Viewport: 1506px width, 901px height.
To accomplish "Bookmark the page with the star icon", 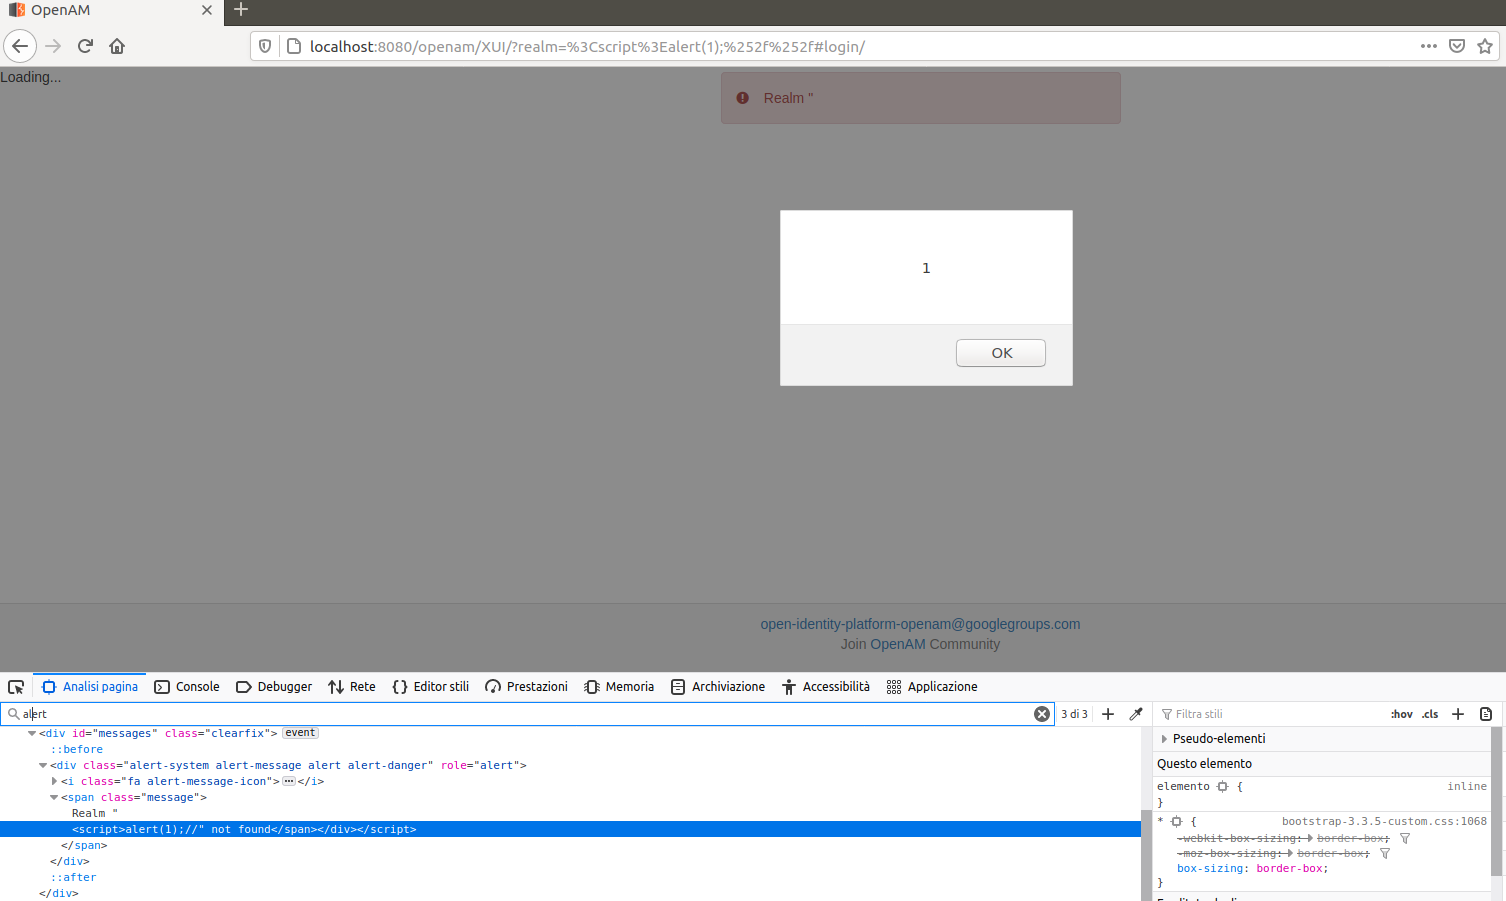I will (1486, 46).
